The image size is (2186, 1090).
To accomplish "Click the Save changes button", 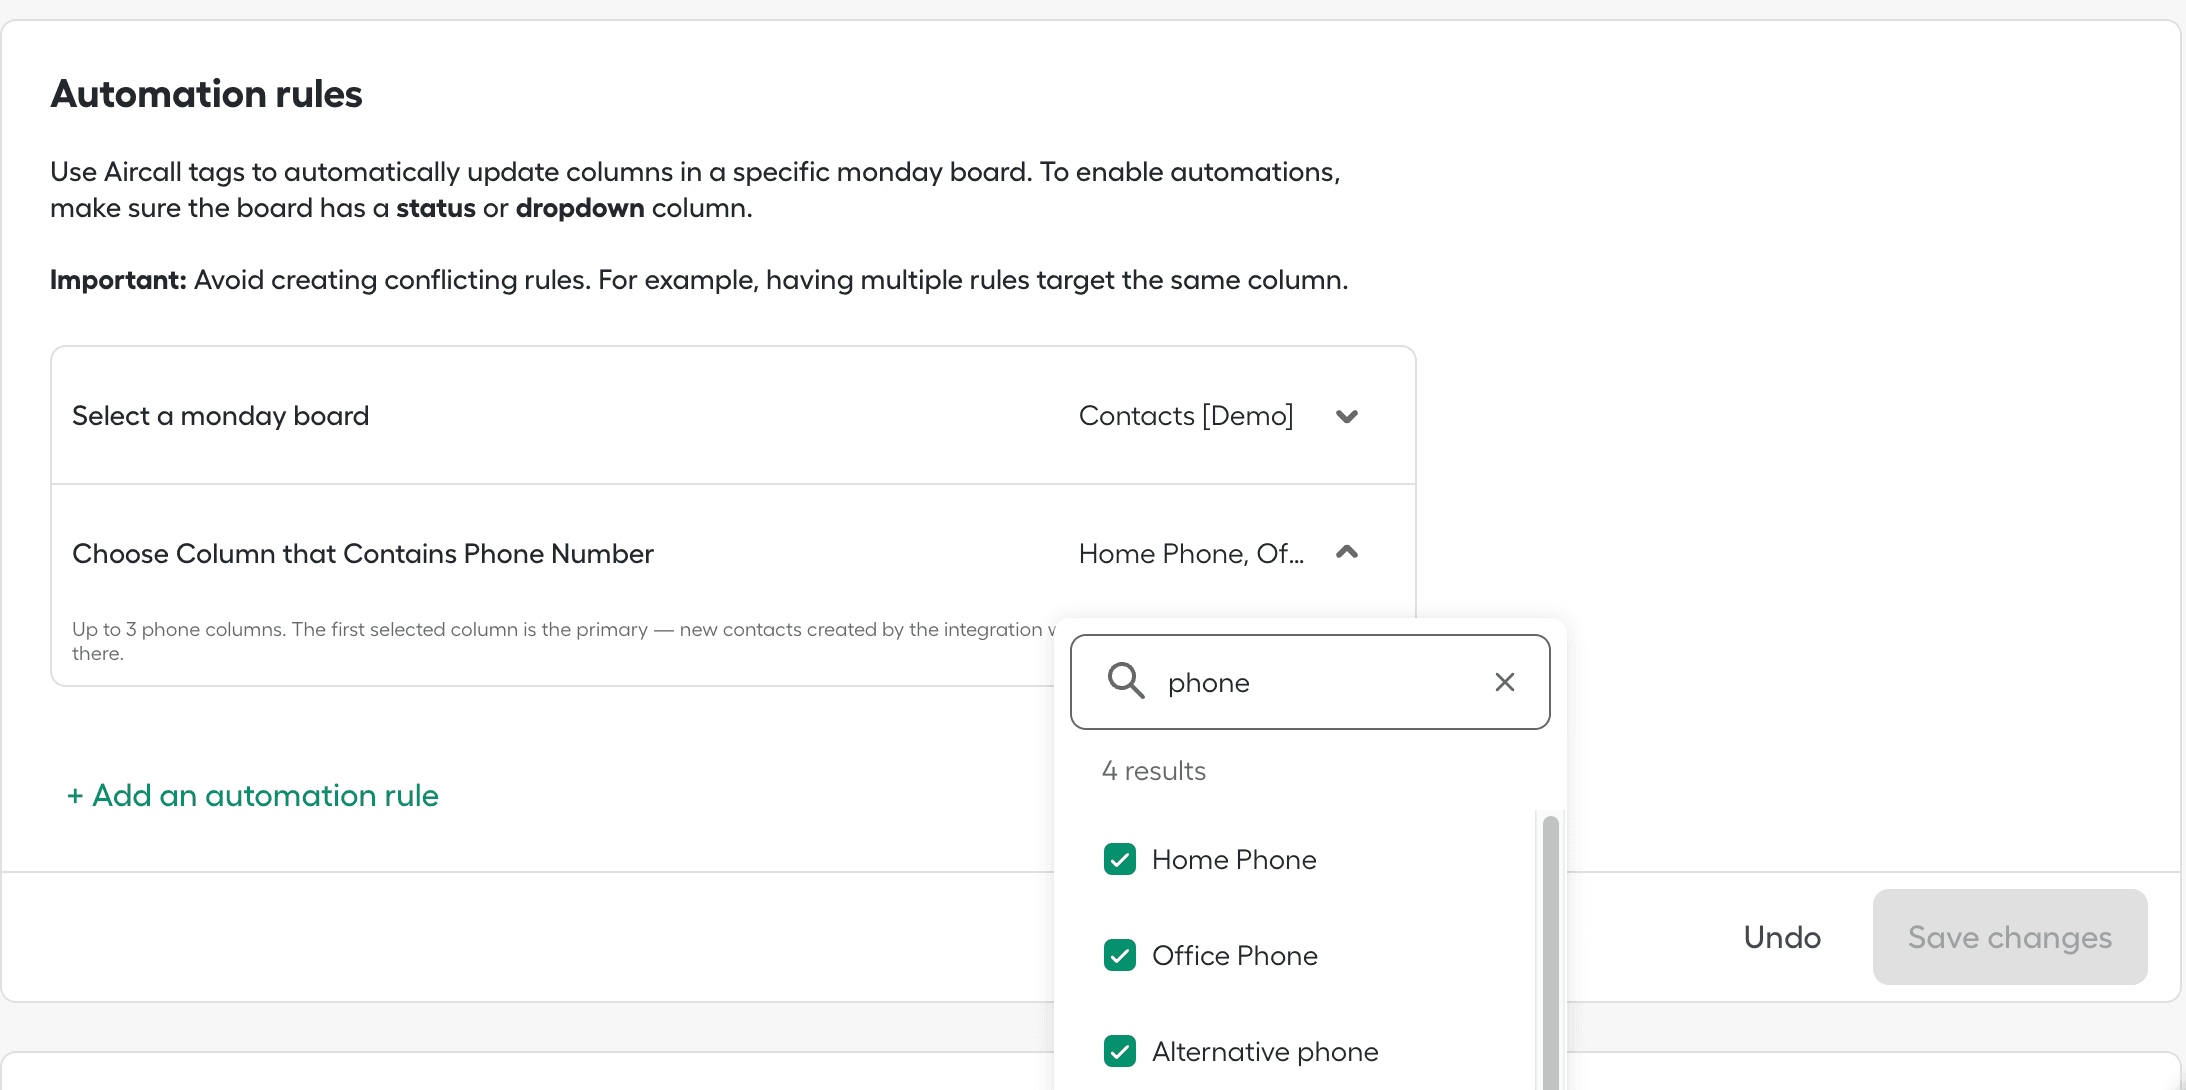I will click(x=2010, y=937).
